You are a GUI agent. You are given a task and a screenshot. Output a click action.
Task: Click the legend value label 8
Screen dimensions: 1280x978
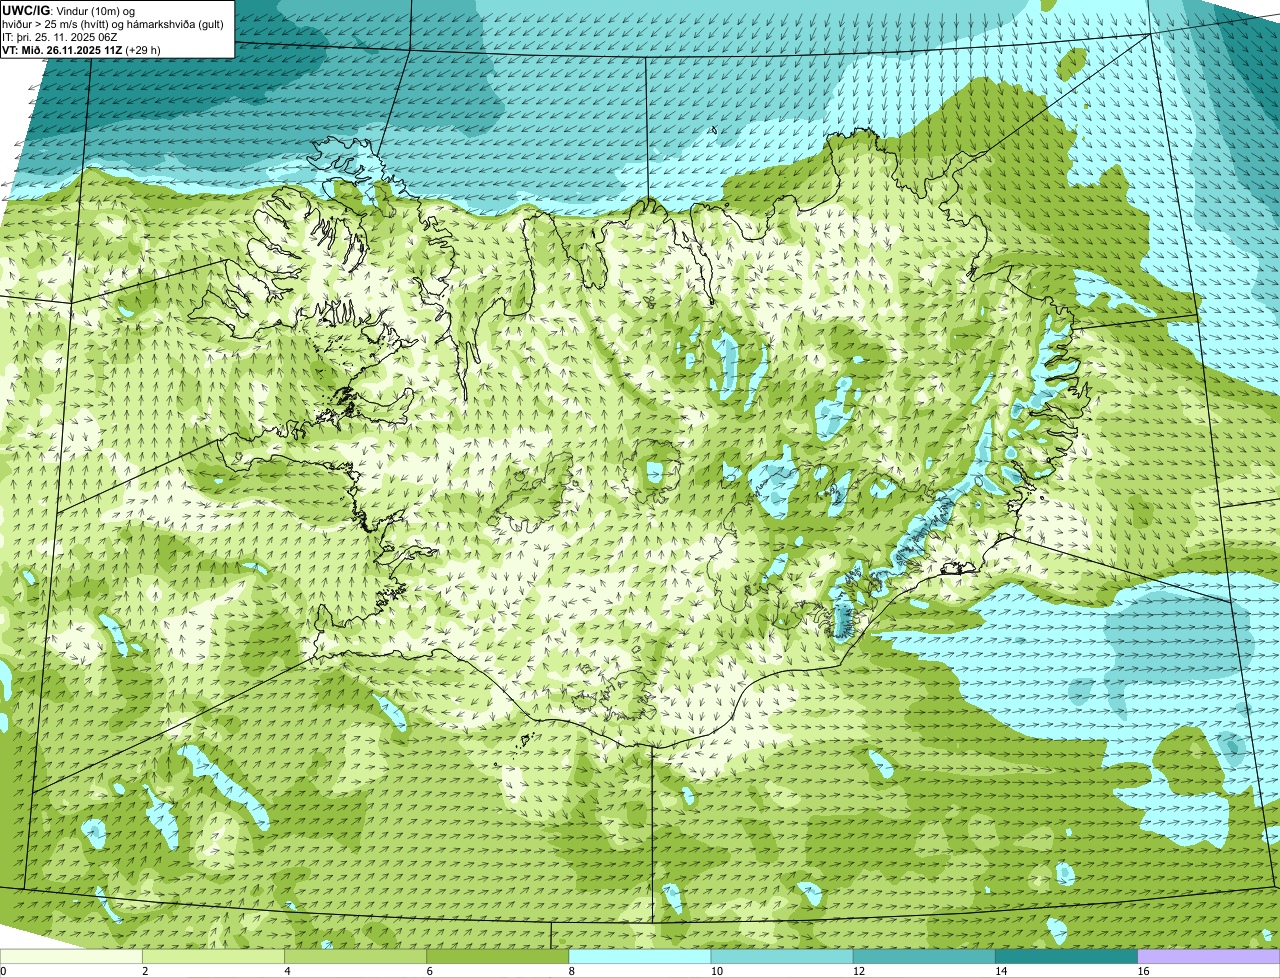(571, 971)
